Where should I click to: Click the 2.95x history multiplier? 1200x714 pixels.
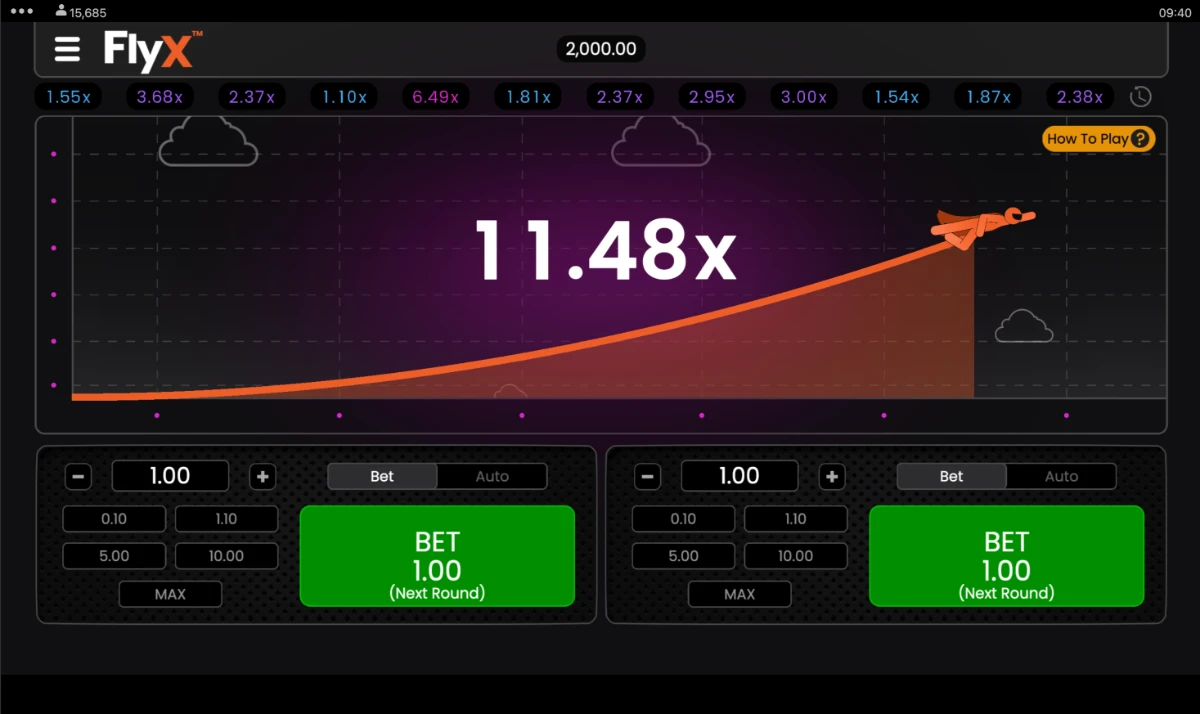[712, 97]
